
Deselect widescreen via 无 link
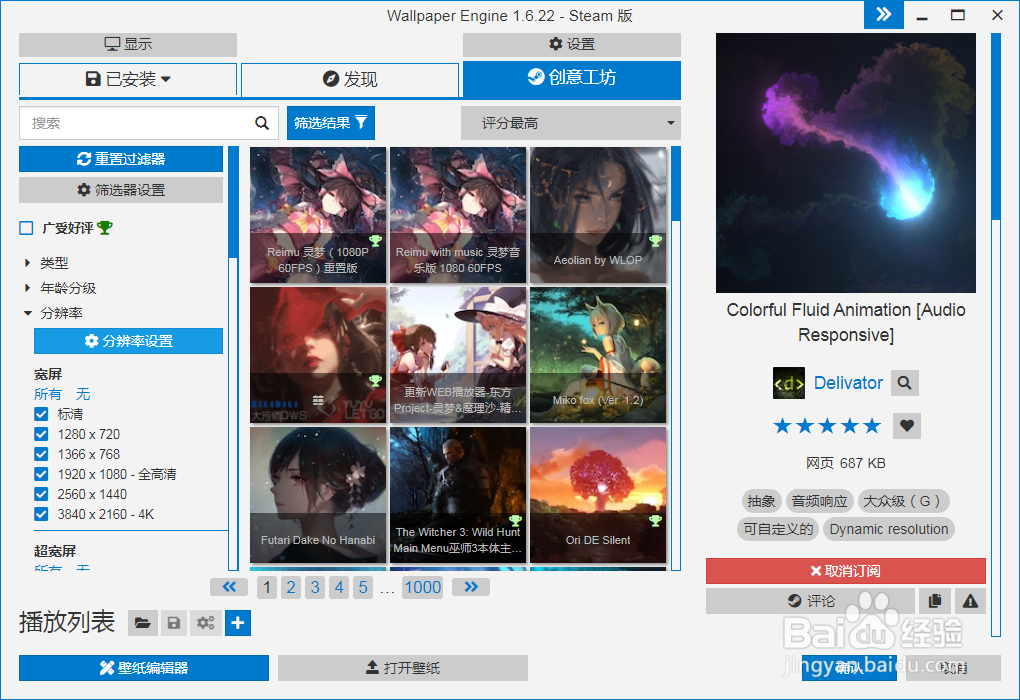(83, 394)
